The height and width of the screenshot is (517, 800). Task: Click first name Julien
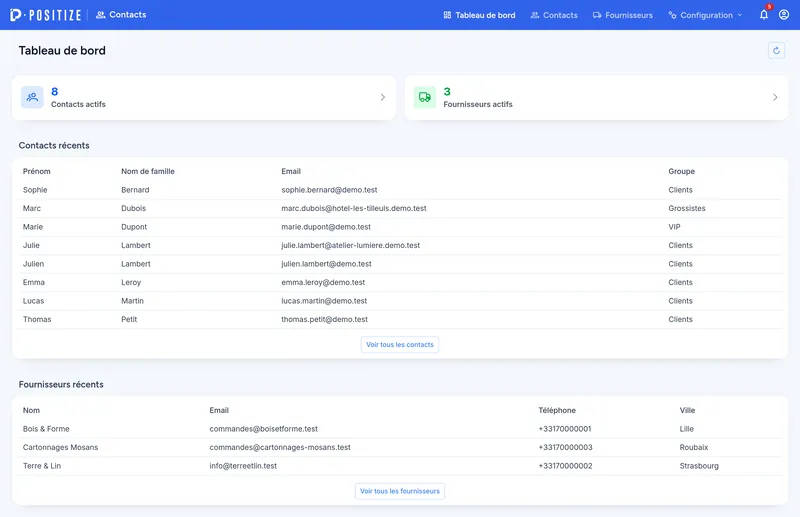33,264
